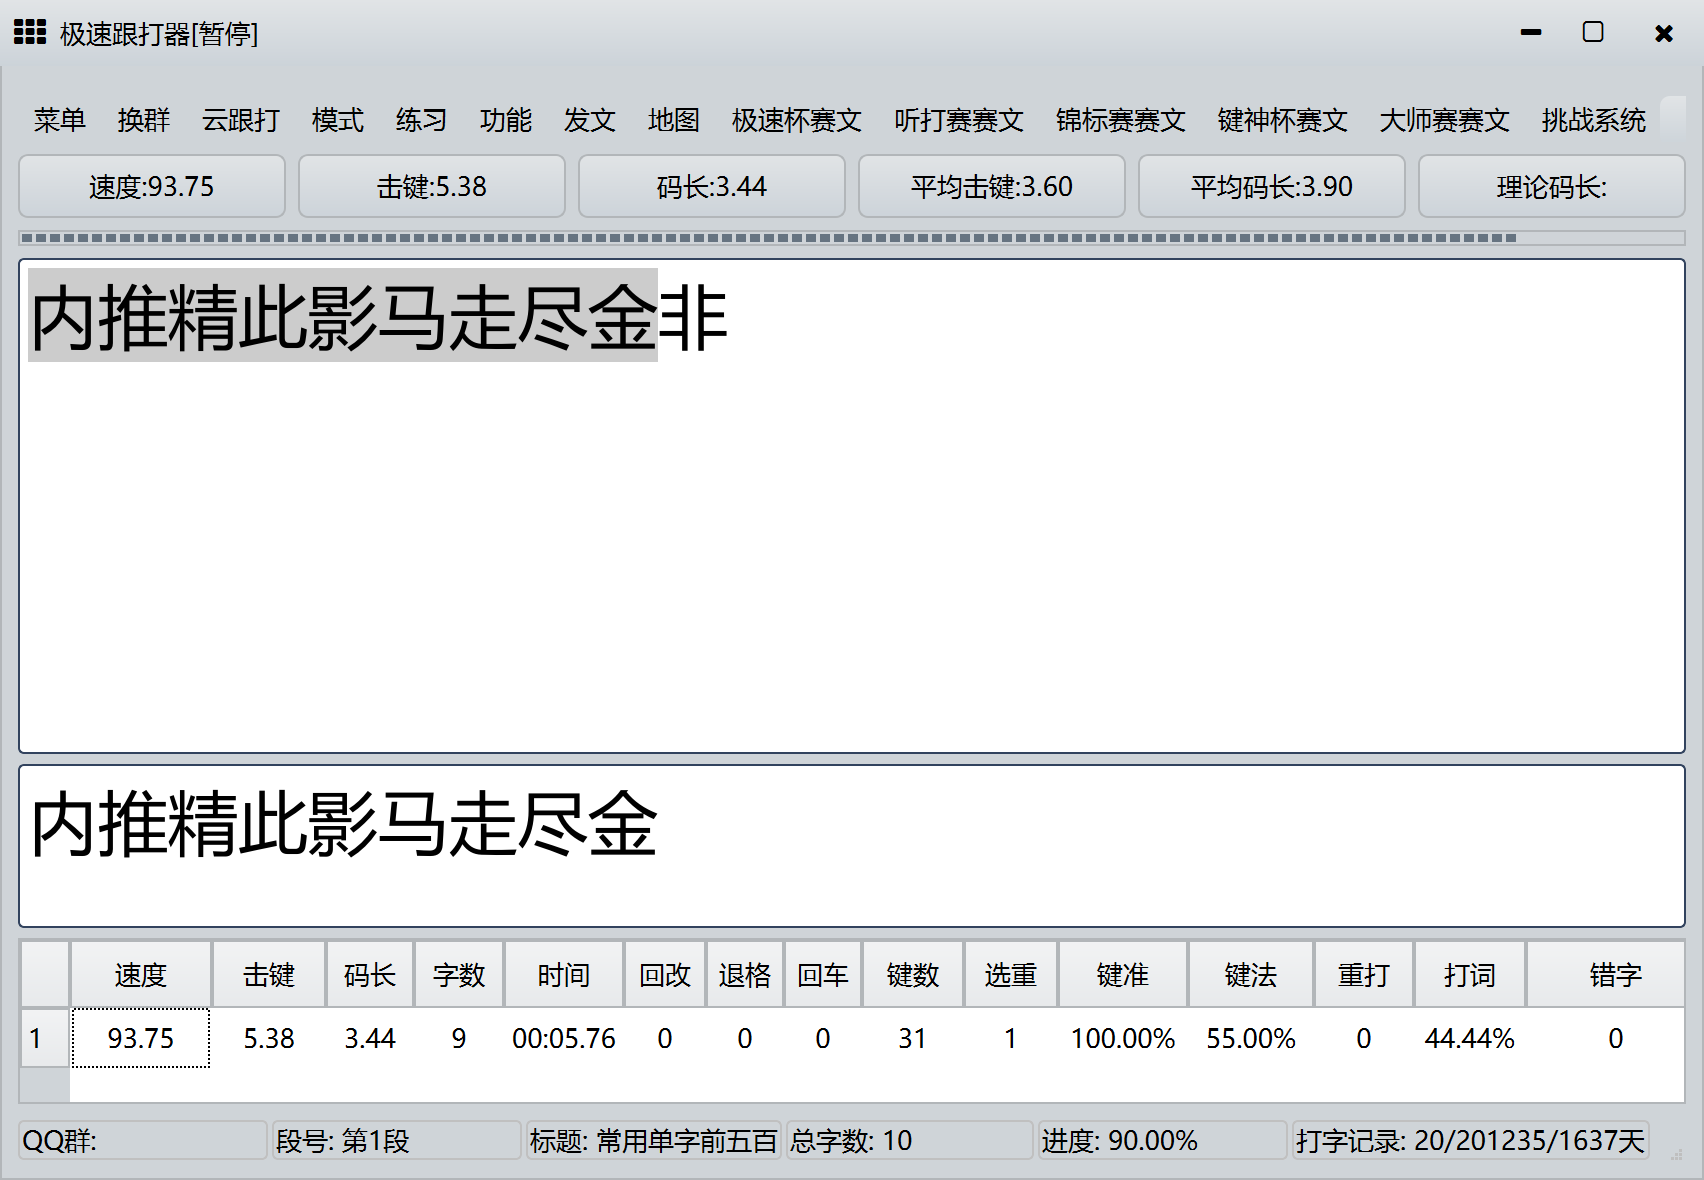Click the 击键 column header
Image resolution: width=1704 pixels, height=1180 pixels.
tap(269, 974)
